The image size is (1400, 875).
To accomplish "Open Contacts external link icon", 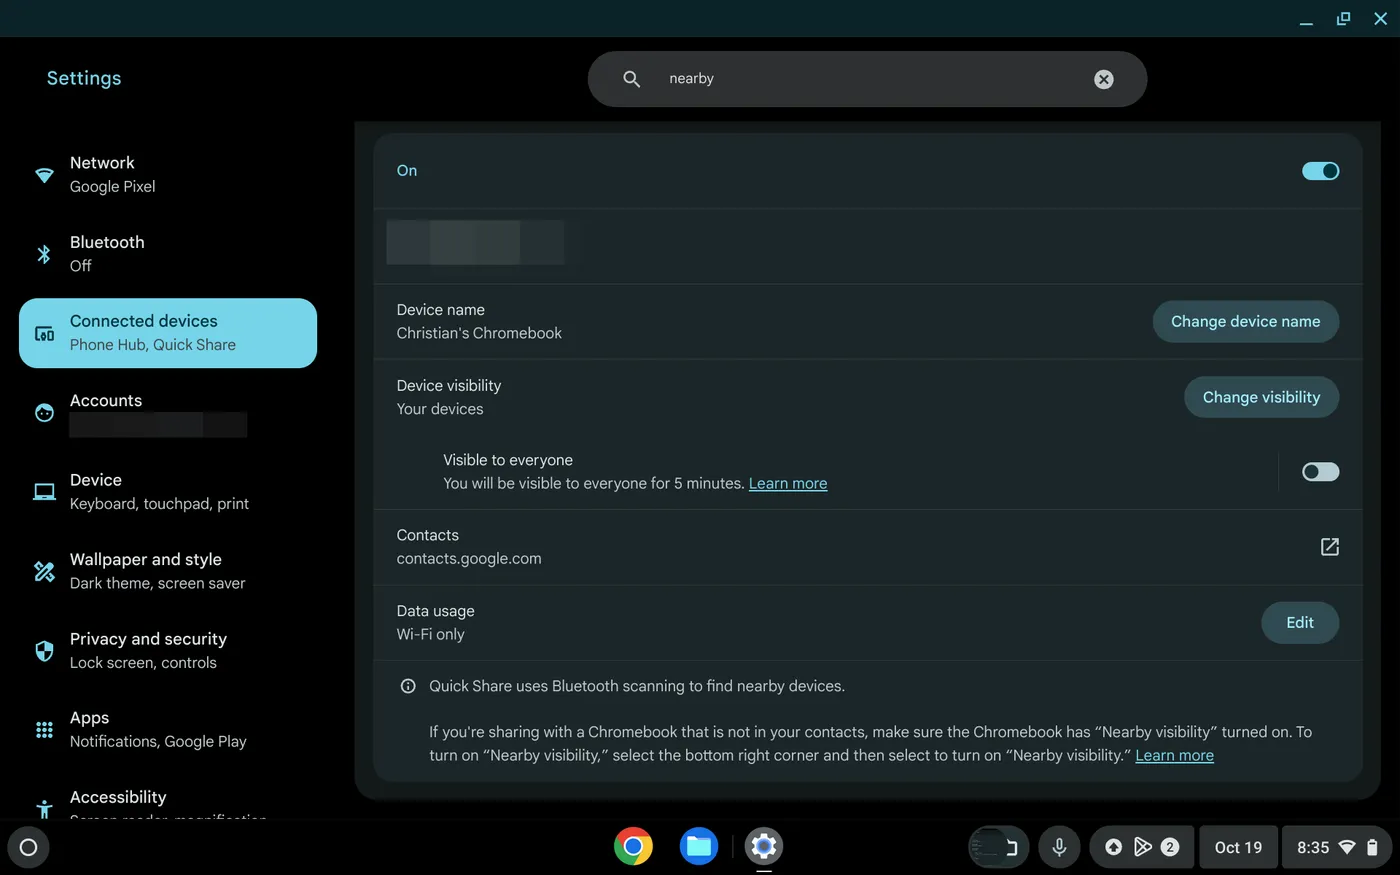I will pyautogui.click(x=1329, y=547).
